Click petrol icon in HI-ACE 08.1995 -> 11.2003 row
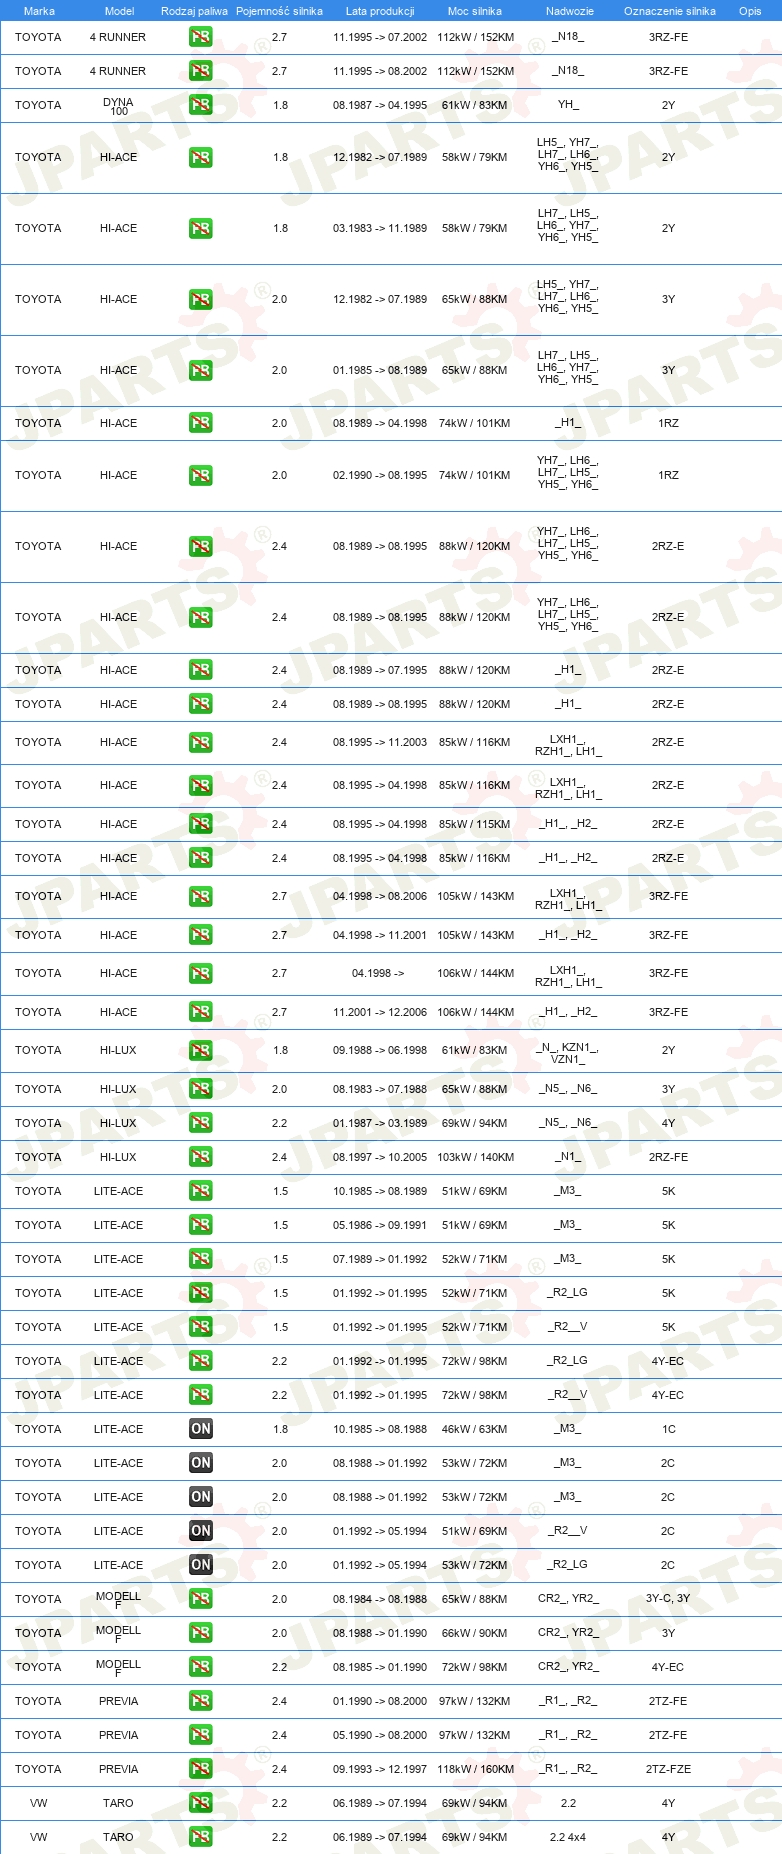 (x=201, y=742)
